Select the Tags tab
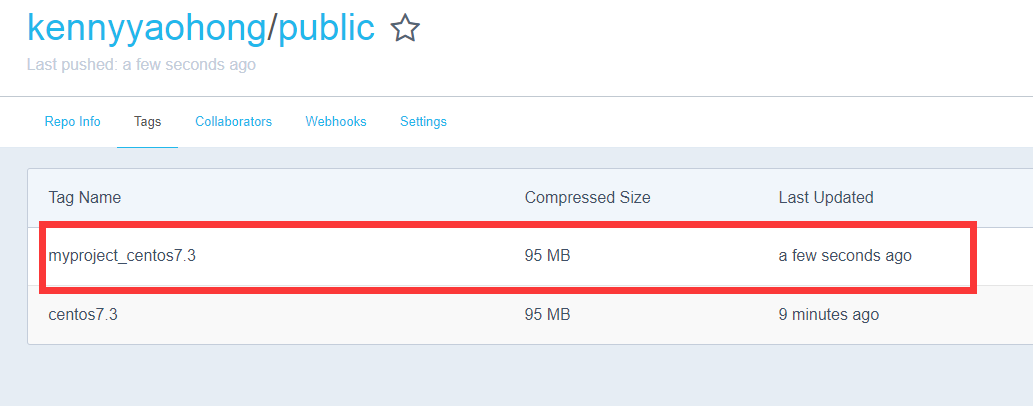This screenshot has height=406, width=1033. (147, 122)
